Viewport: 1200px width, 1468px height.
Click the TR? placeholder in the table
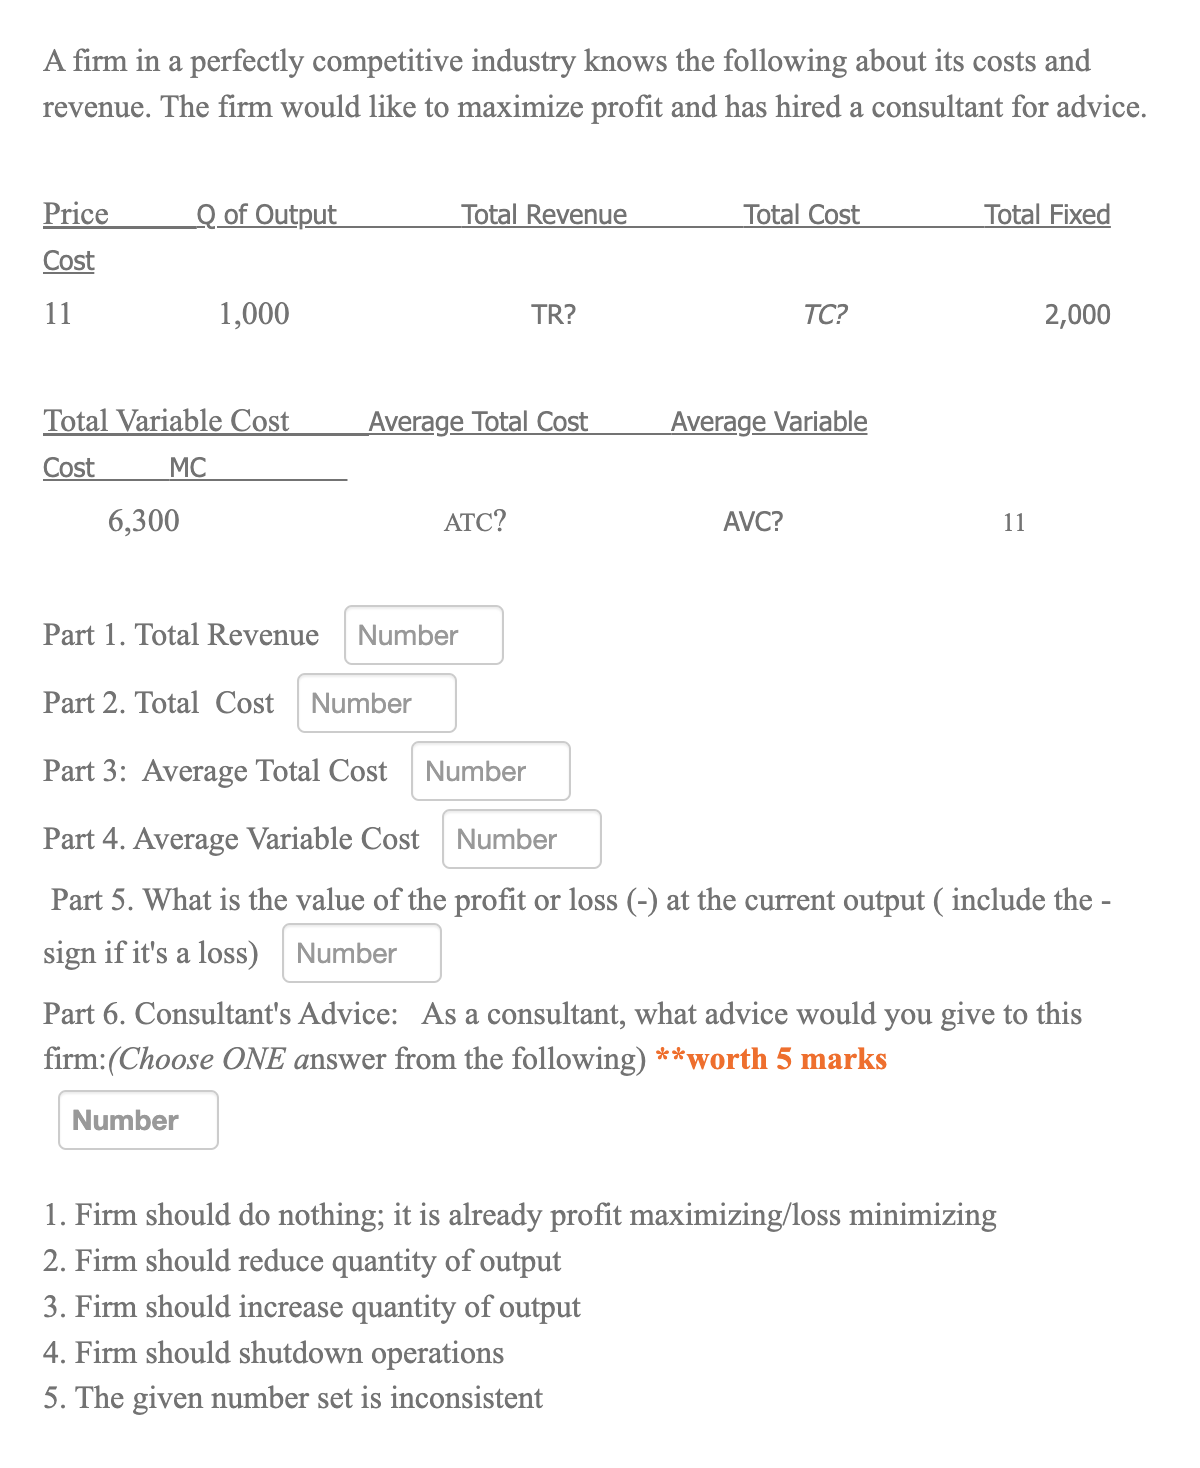[552, 313]
